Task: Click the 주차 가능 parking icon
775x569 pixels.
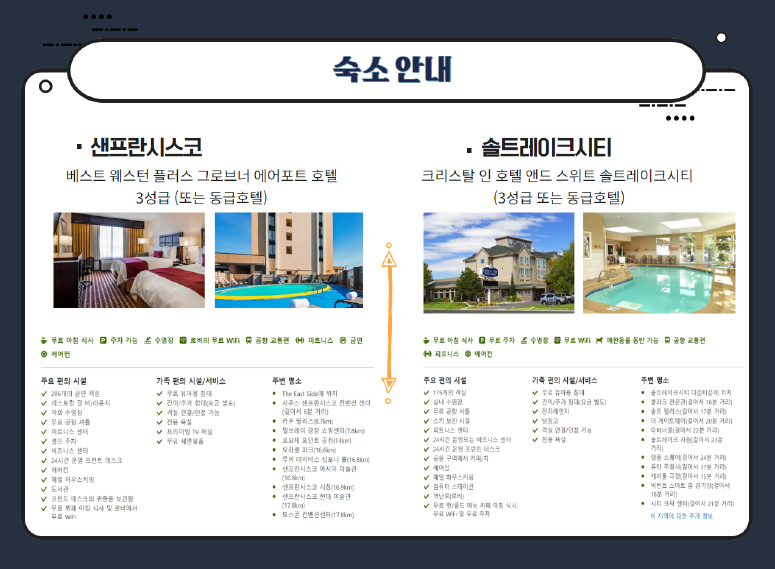Action: (x=103, y=340)
